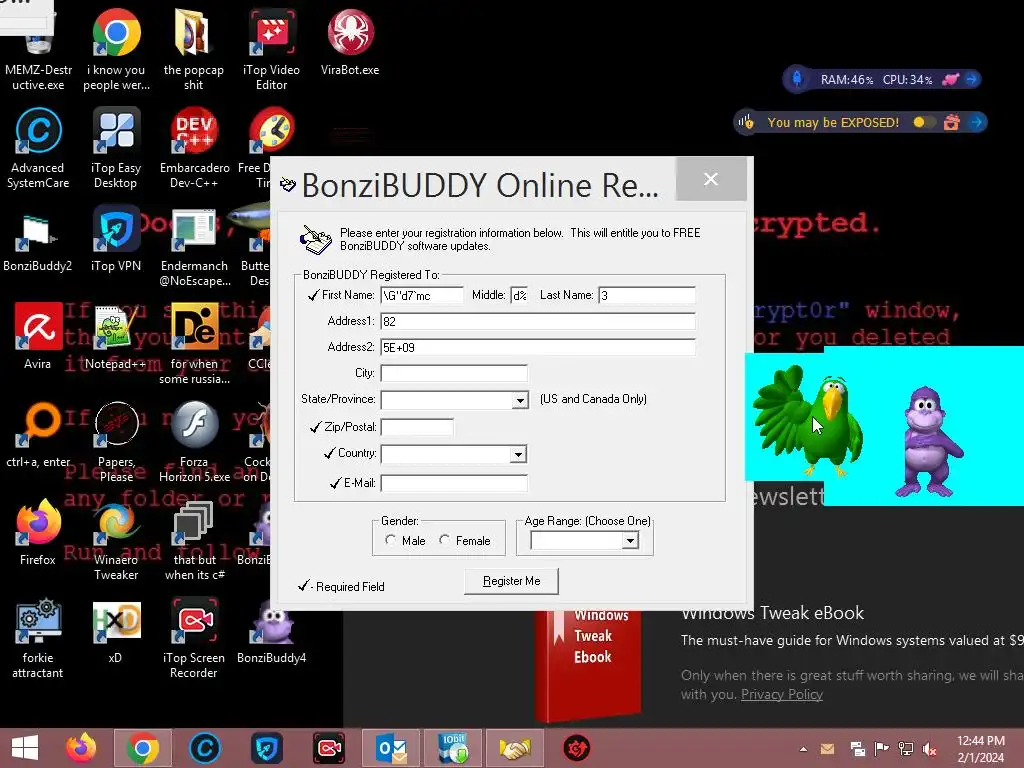The height and width of the screenshot is (768, 1024).
Task: Open iTop Screen Recorder taskbar icon
Action: pos(329,748)
